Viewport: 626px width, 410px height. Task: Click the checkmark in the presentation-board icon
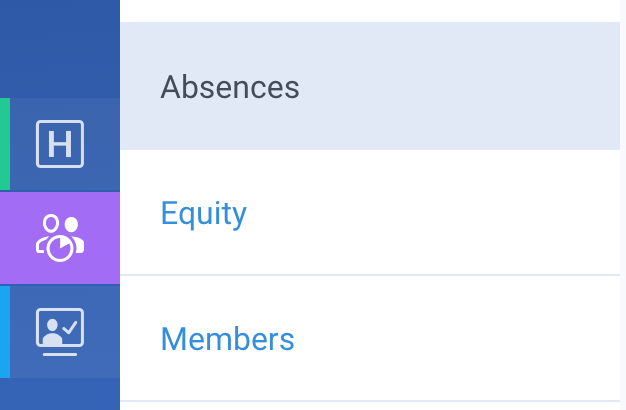70,328
